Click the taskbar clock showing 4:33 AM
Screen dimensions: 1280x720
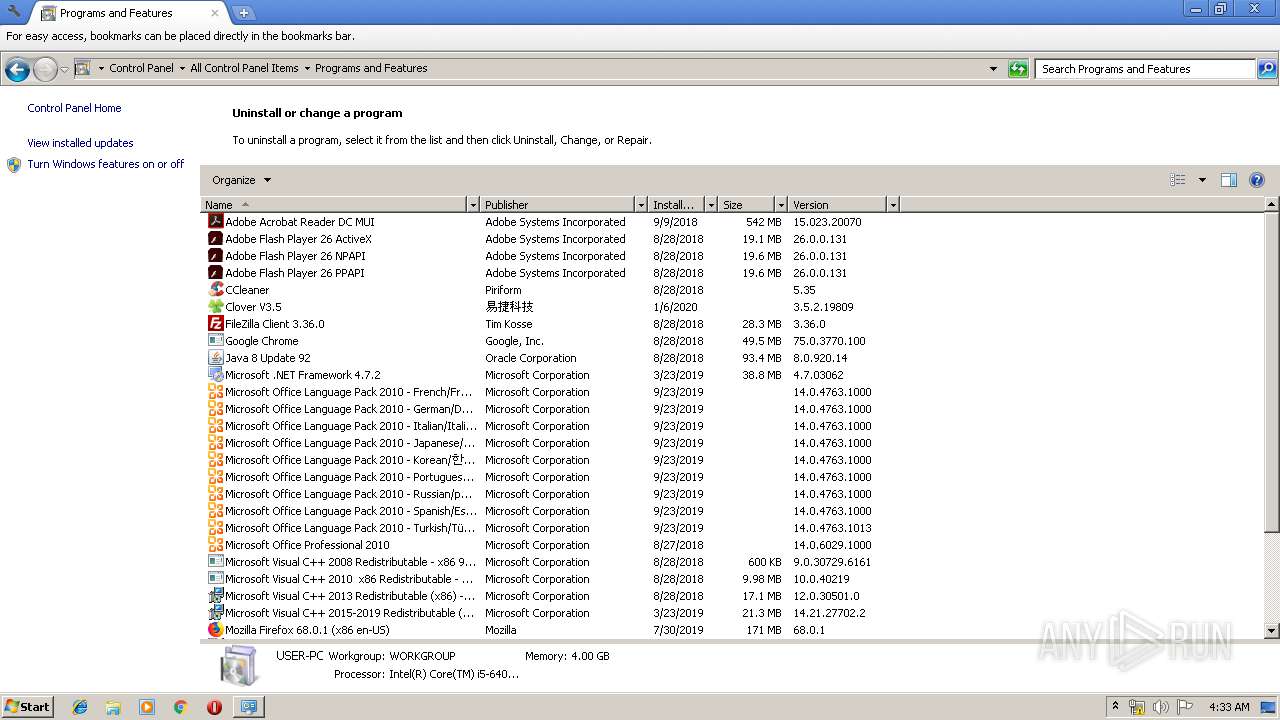1229,707
